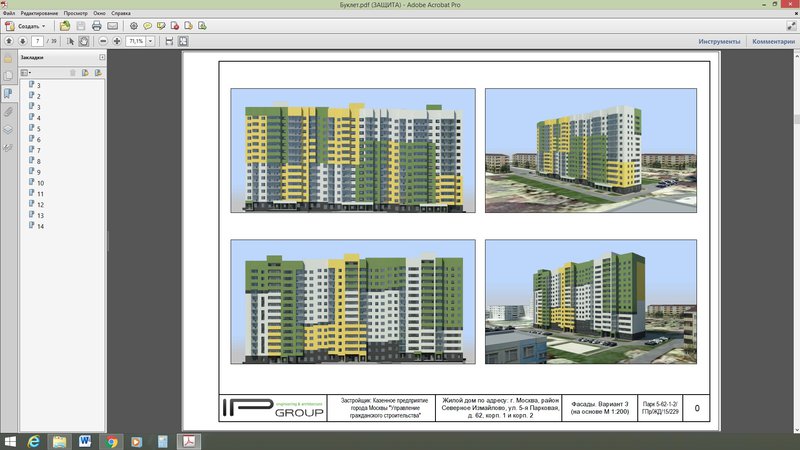Select the Hand pan tool
Image resolution: width=800 pixels, height=450 pixels.
click(x=84, y=42)
